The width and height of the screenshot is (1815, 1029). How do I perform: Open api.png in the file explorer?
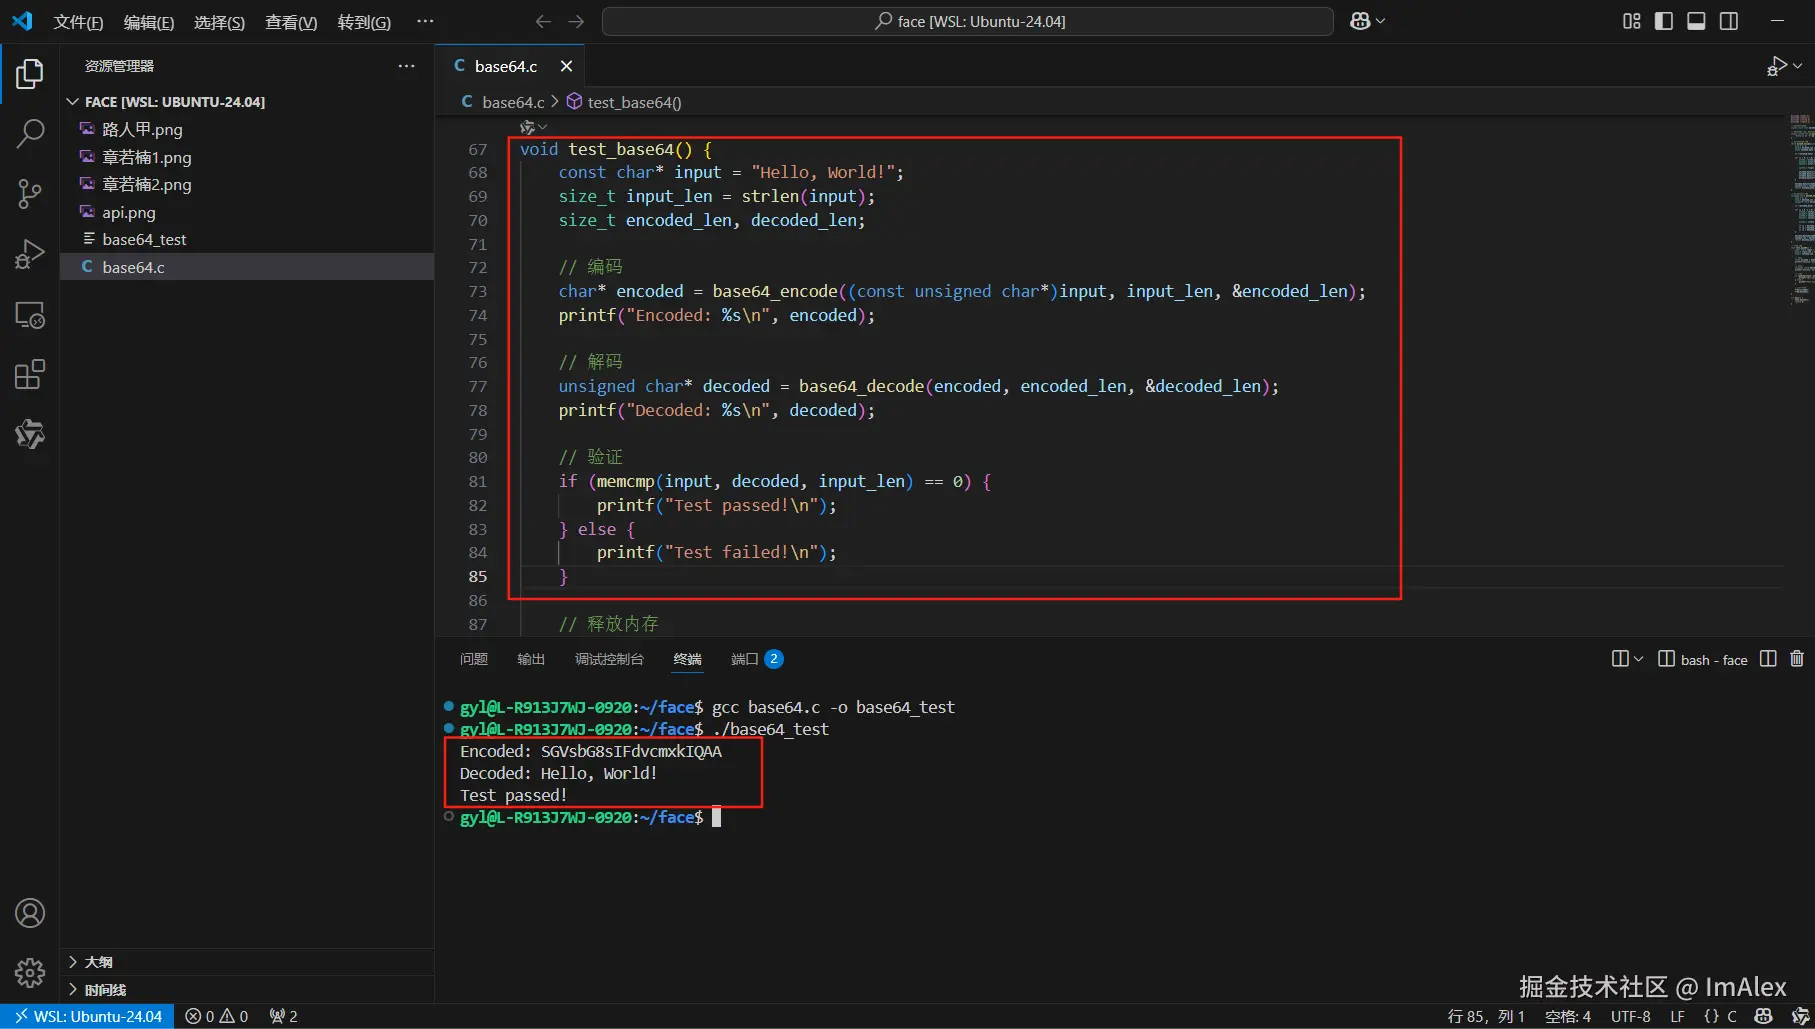click(x=129, y=212)
